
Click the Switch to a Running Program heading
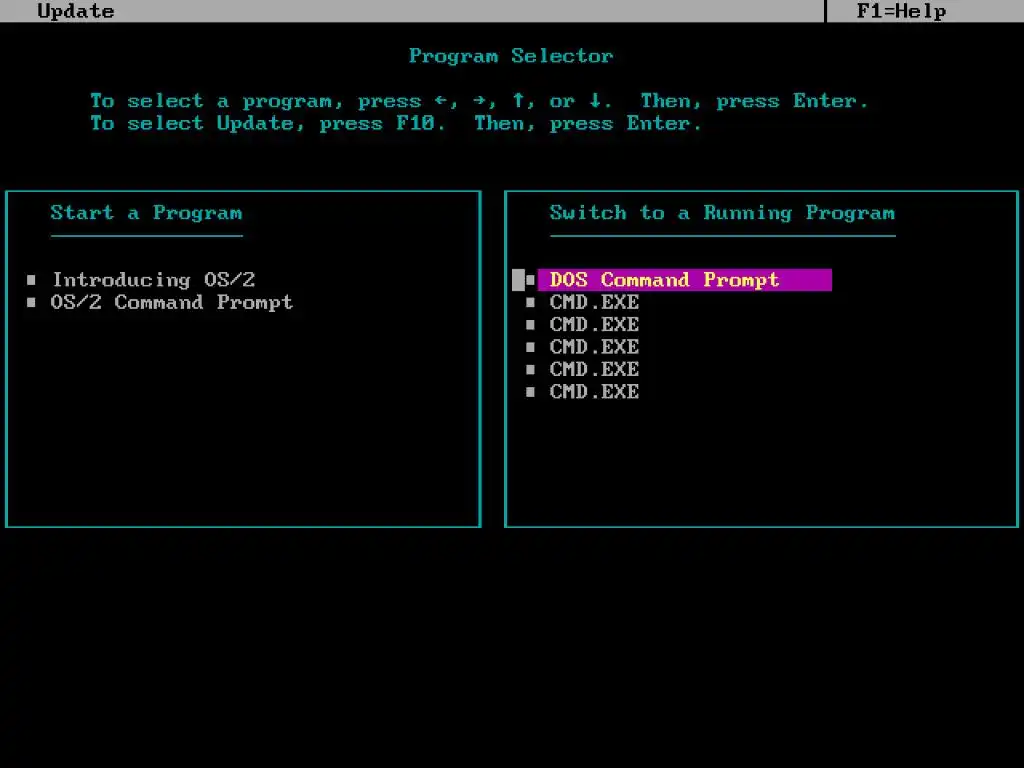click(x=722, y=213)
